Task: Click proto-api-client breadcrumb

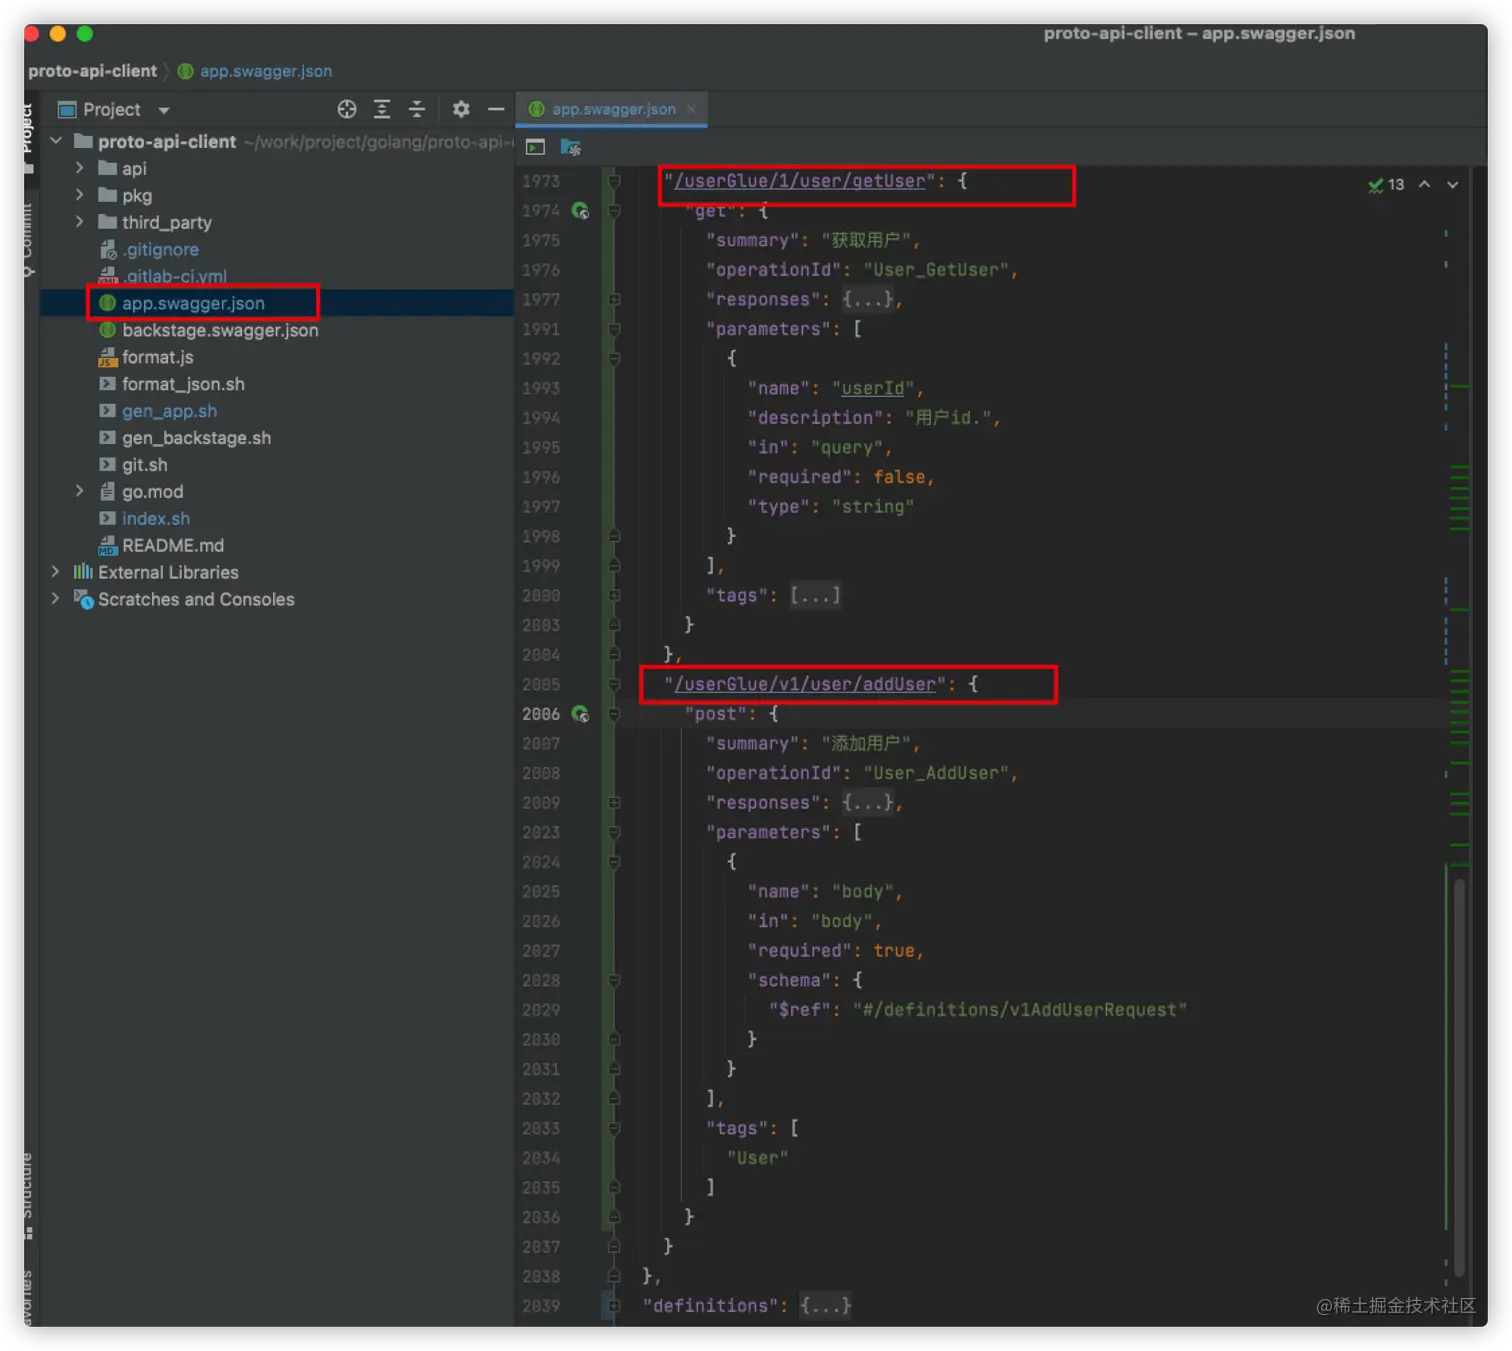Action: click(x=93, y=71)
